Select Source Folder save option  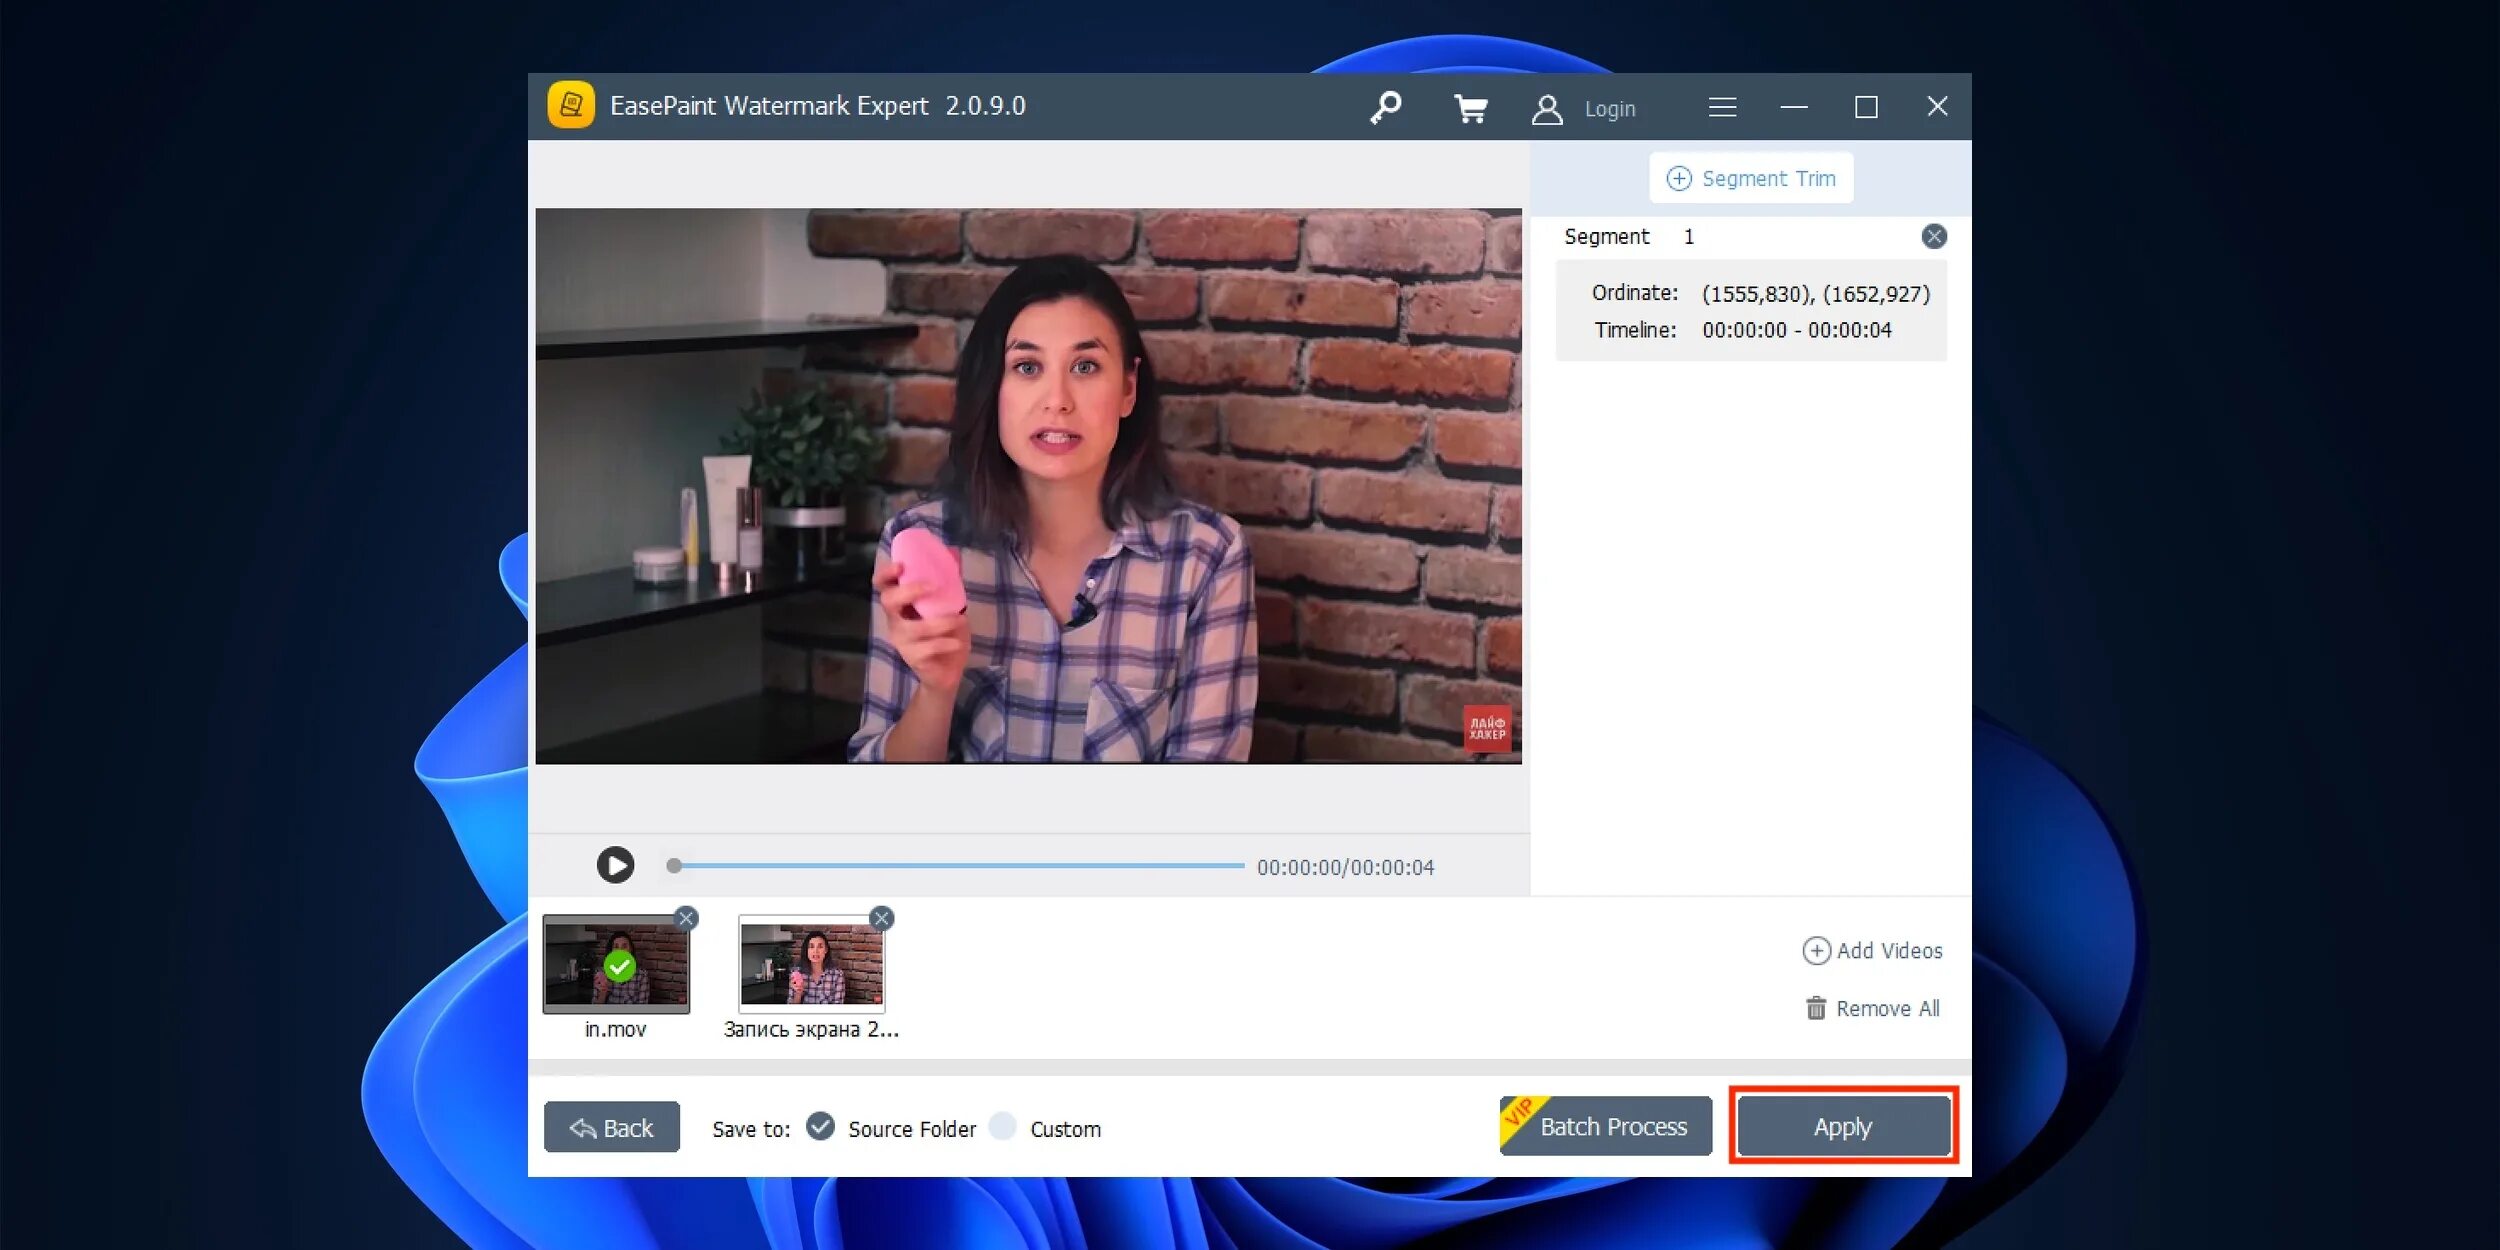coord(821,1126)
